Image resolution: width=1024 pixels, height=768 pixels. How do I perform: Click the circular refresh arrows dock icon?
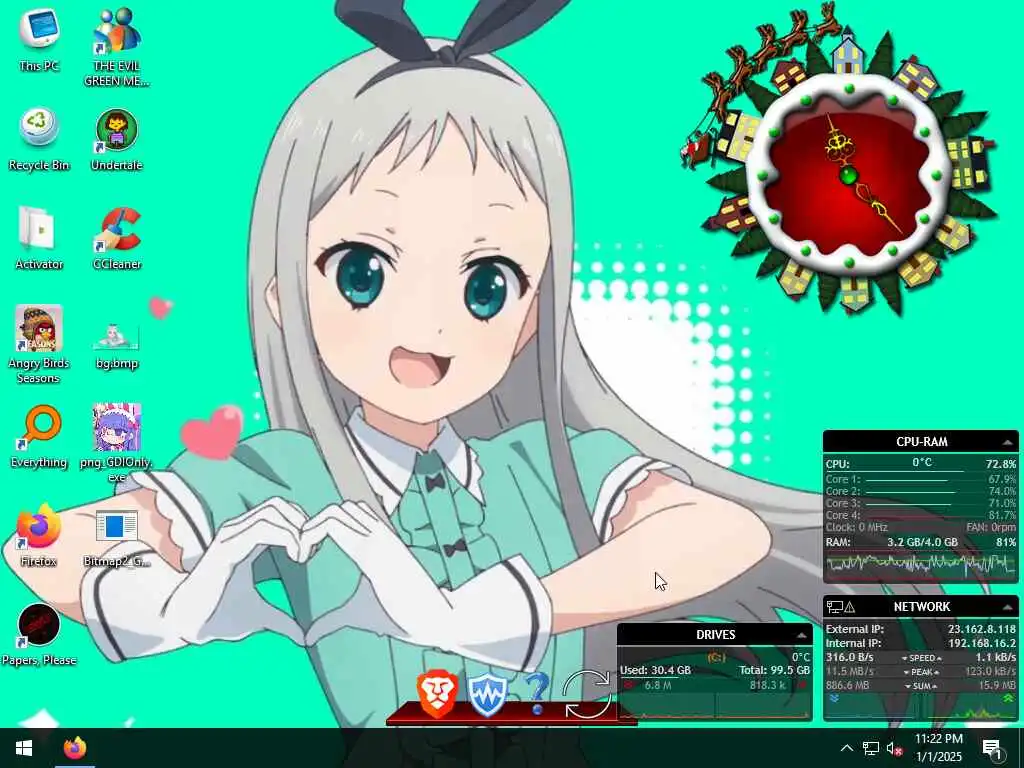point(587,694)
